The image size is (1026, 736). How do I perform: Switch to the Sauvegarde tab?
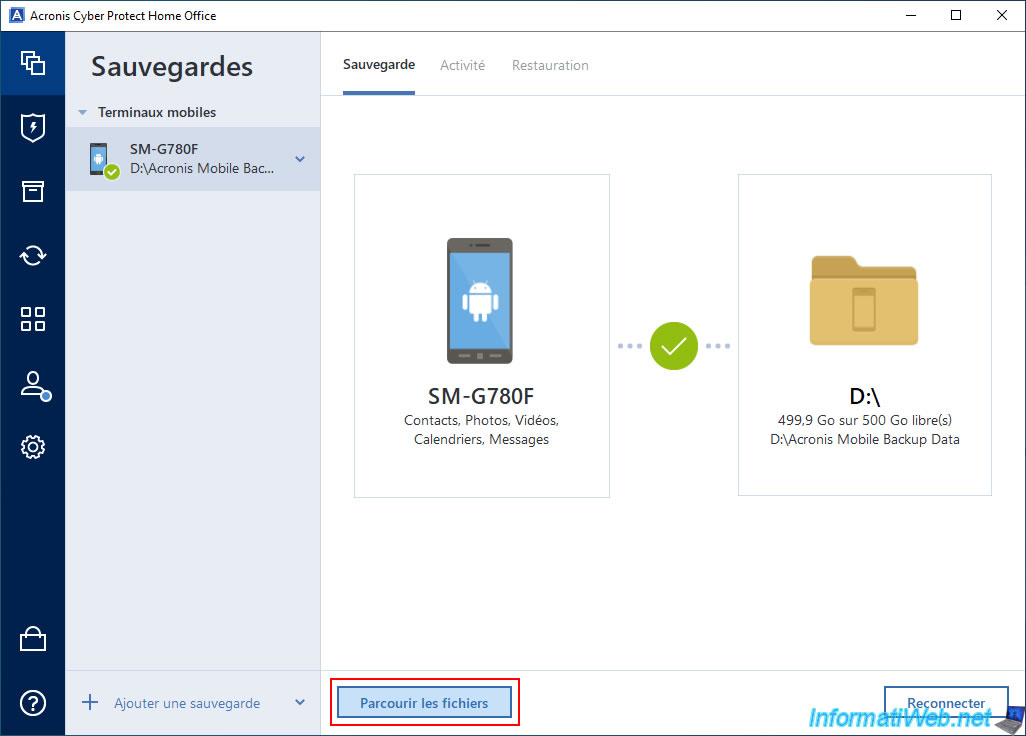(x=379, y=65)
